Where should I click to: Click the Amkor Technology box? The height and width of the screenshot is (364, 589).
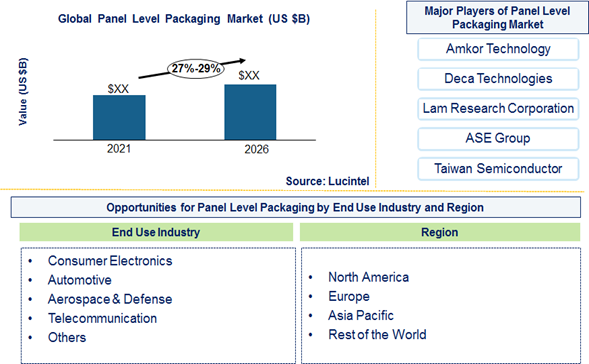click(x=498, y=49)
